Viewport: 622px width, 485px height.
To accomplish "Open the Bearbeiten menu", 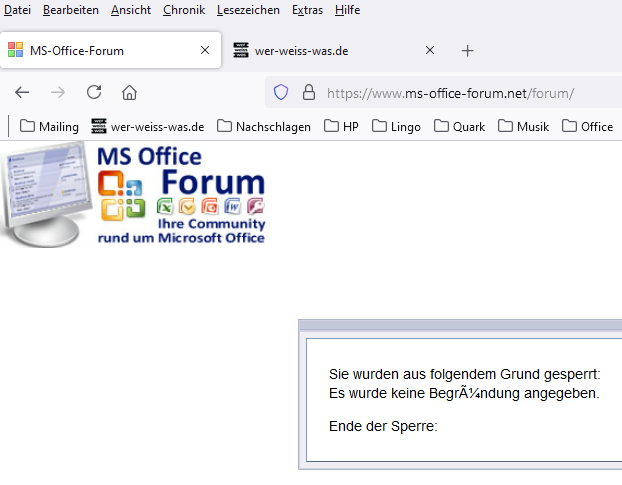I will click(71, 10).
